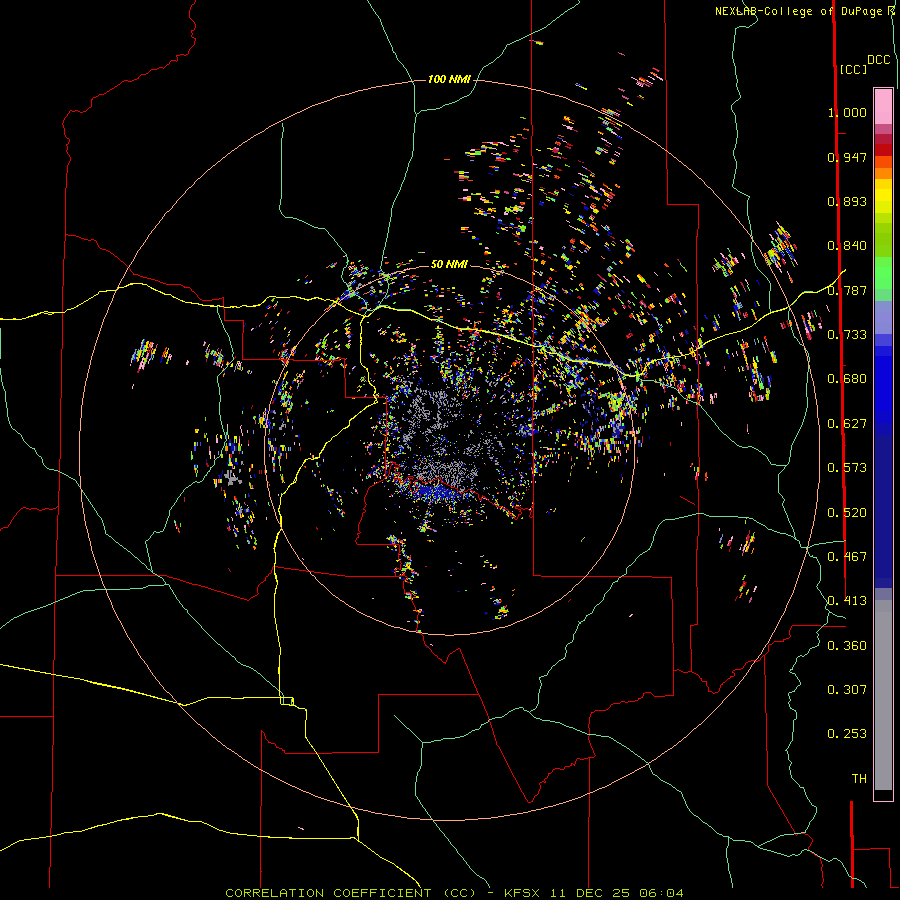The width and height of the screenshot is (900, 900).
Task: Click the bright green color bar segment
Action: 883,273
